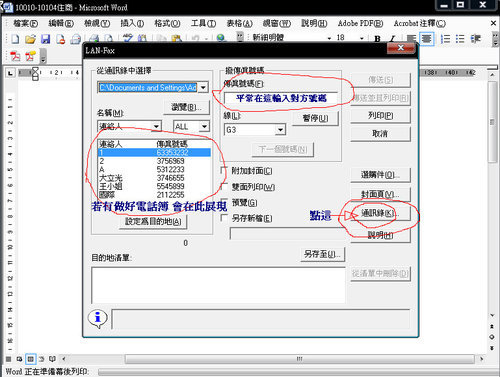Click the Numbered list icon
The height and width of the screenshot is (377, 500).
click(445, 39)
